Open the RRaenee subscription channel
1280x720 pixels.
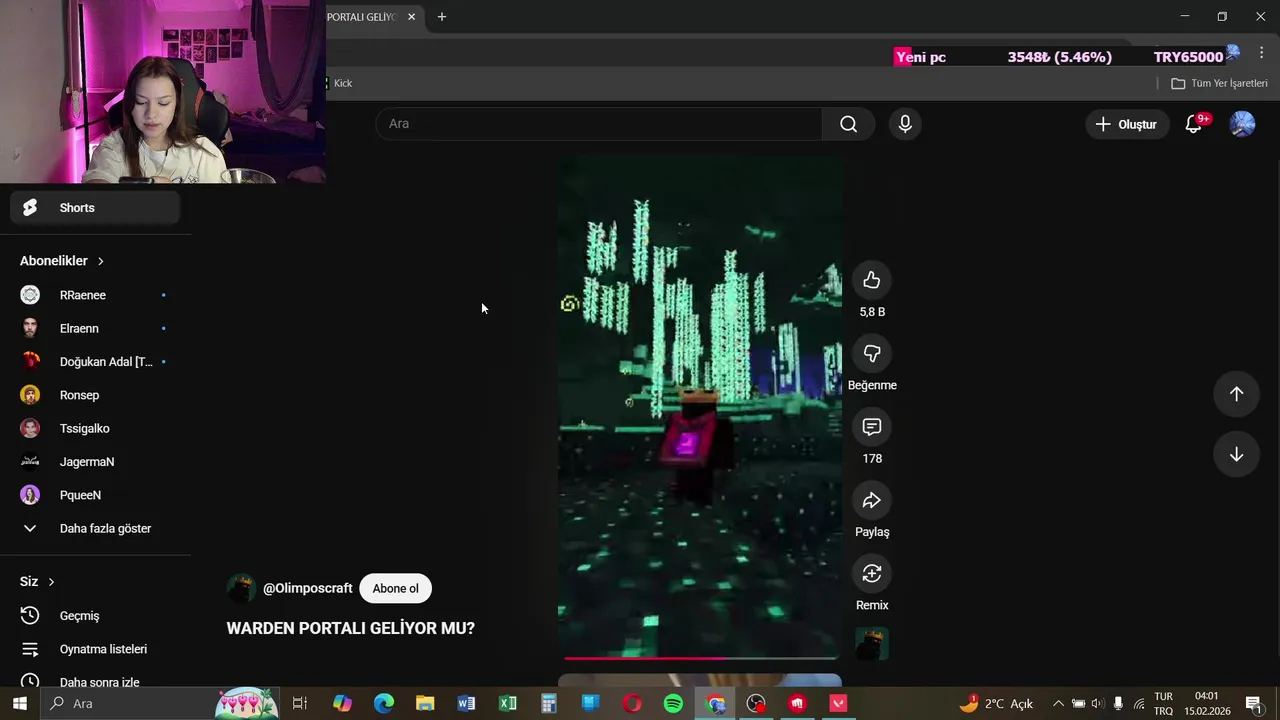click(95, 295)
